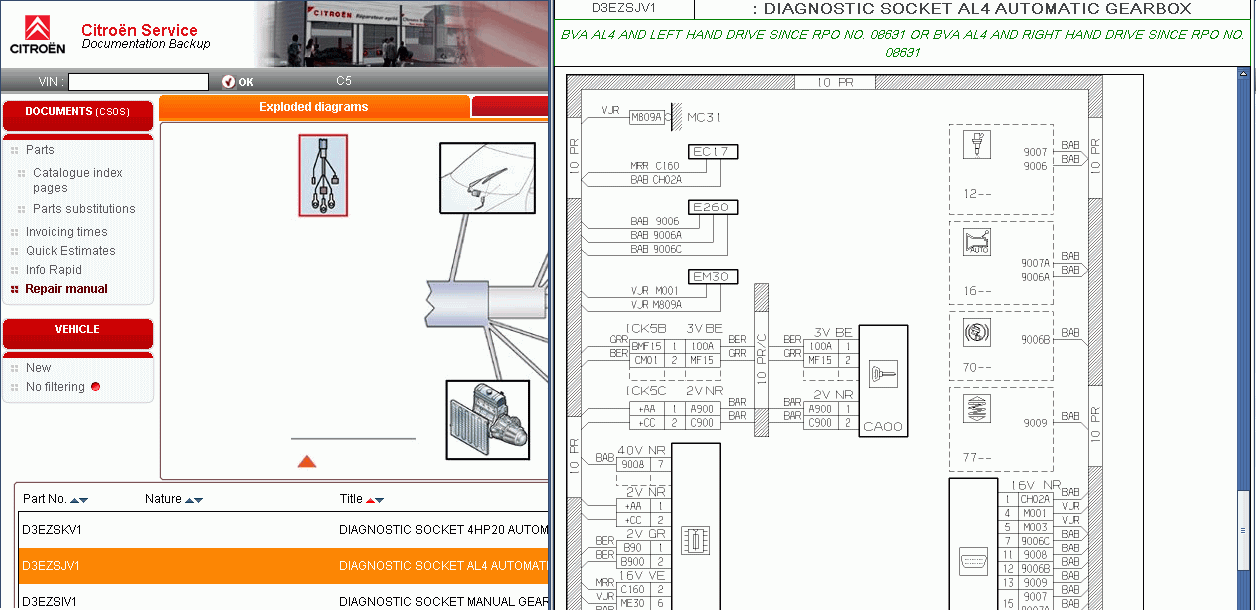The height and width of the screenshot is (610, 1256).
Task: Open Info Rapid
Action: 54,270
